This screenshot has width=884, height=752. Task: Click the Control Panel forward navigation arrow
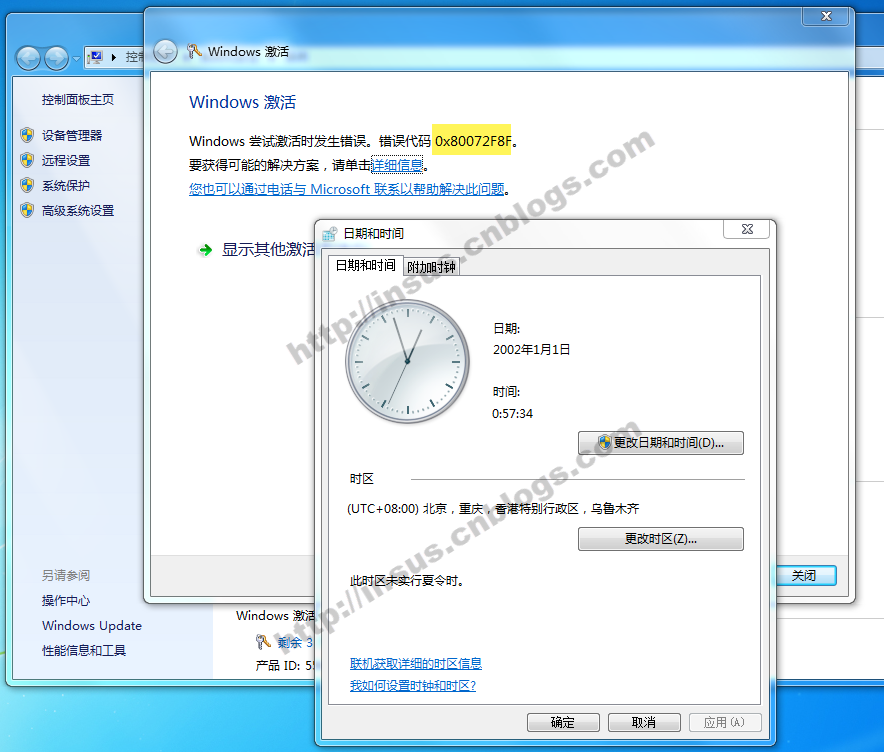pos(57,58)
